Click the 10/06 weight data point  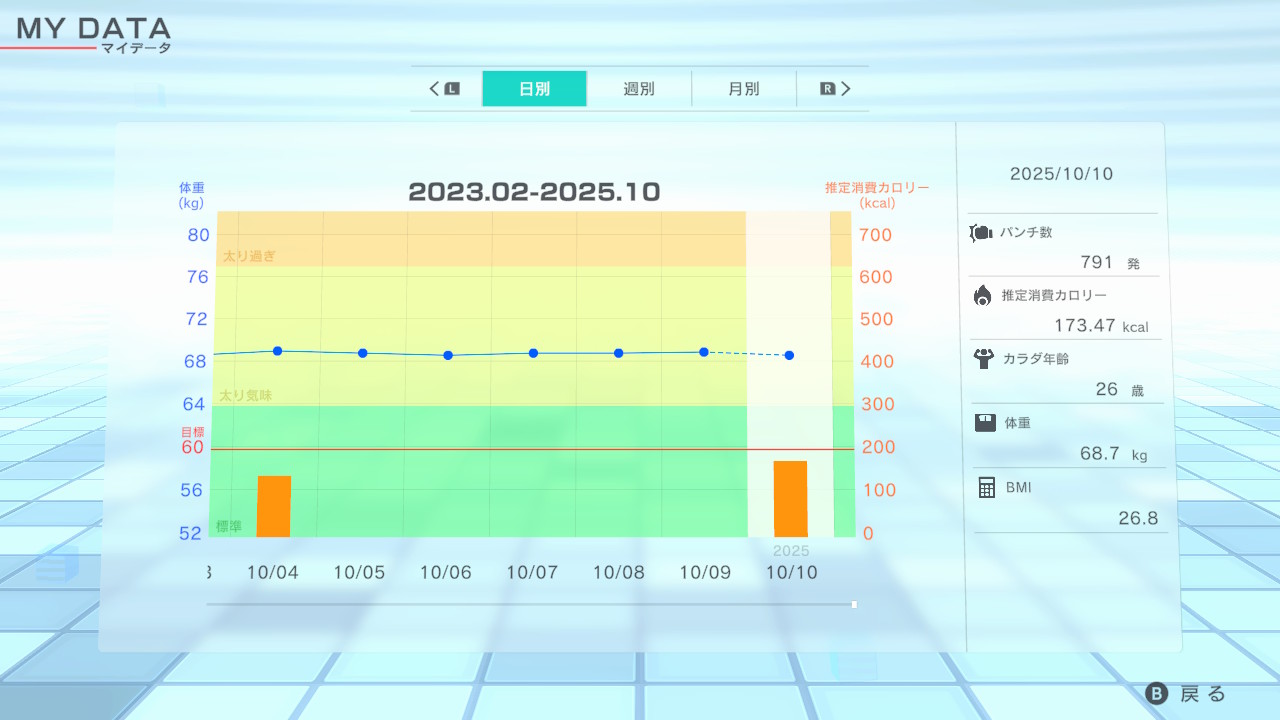coord(448,355)
